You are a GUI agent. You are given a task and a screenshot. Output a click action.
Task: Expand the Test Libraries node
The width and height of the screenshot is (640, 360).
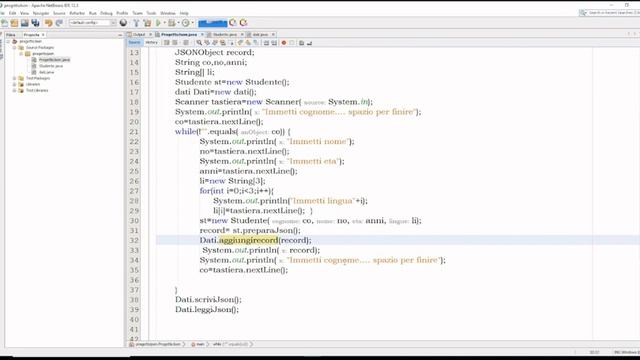click(14, 90)
